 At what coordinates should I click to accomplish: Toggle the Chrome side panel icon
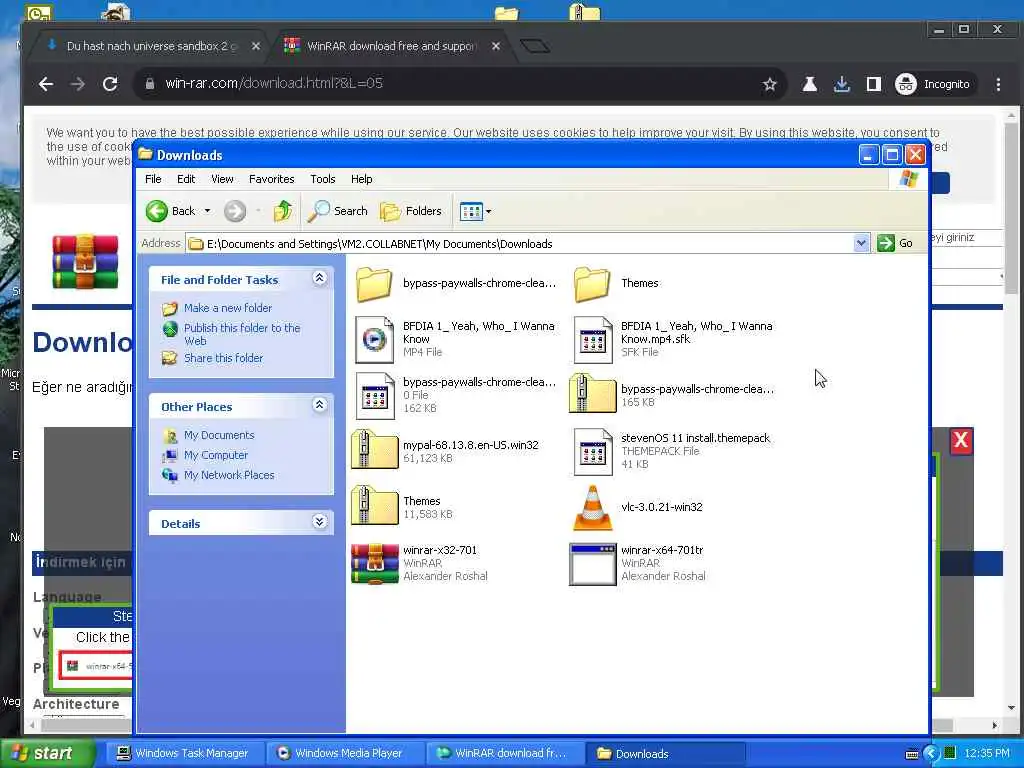tap(874, 84)
